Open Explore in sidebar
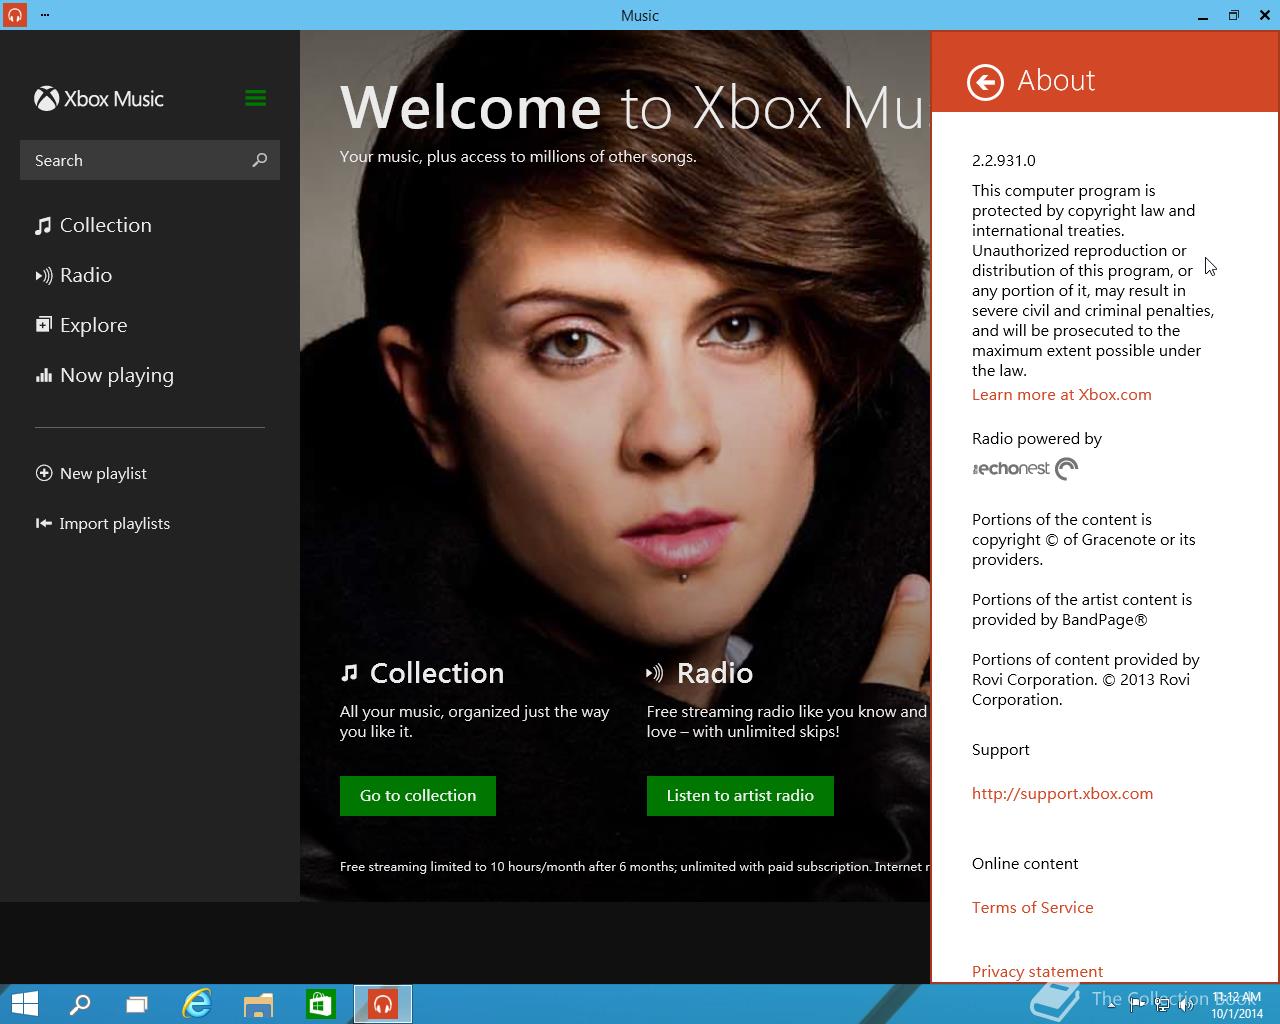1280x1024 pixels. click(82, 325)
